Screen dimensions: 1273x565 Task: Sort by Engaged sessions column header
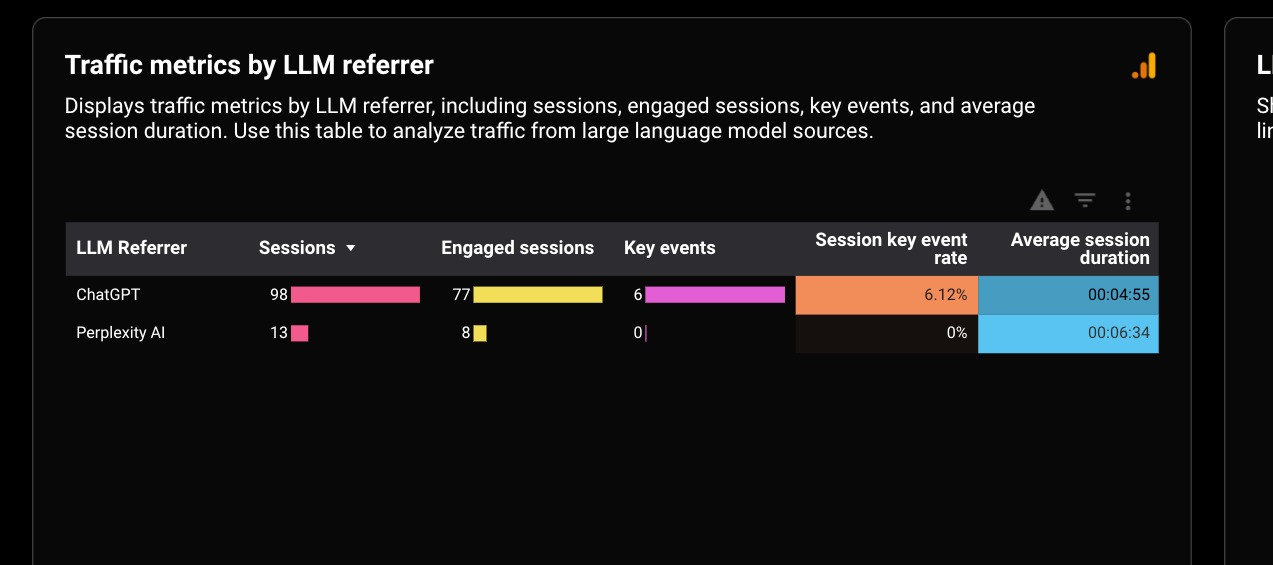click(517, 248)
